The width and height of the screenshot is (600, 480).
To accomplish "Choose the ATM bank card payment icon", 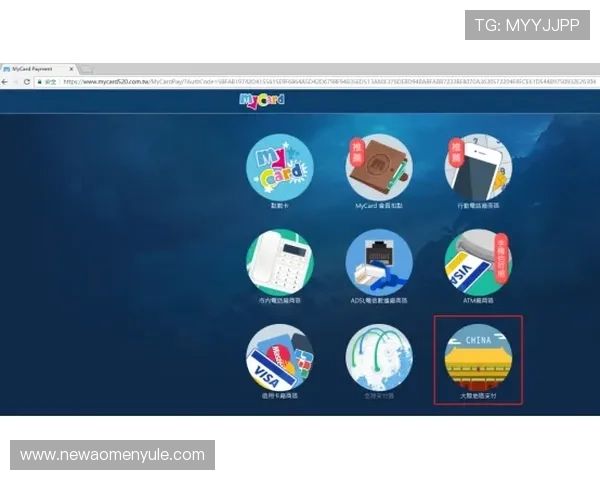I will point(478,262).
